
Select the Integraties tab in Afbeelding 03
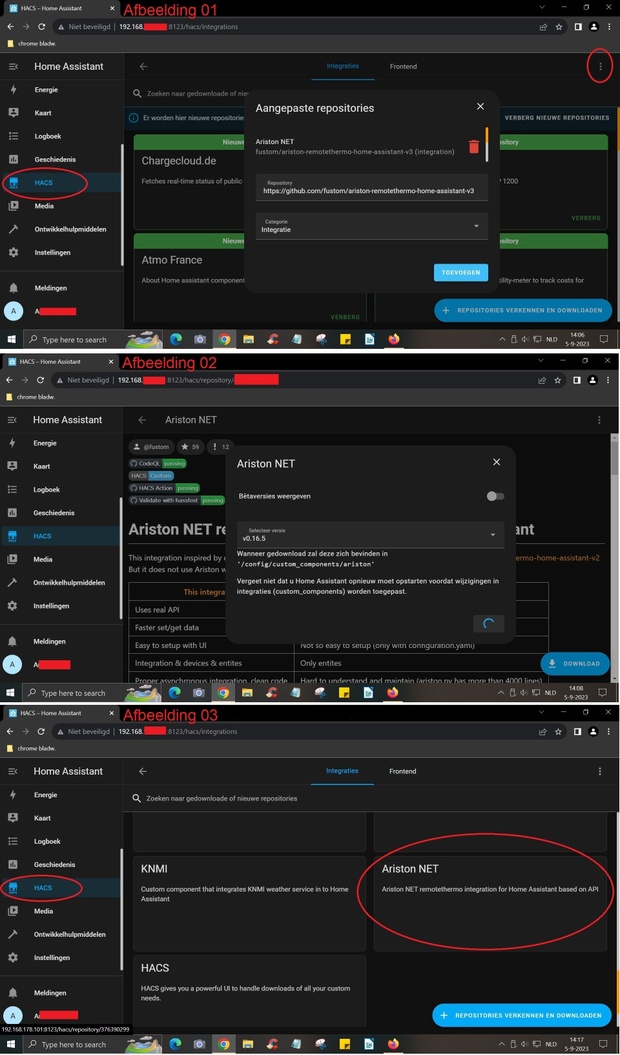click(342, 771)
